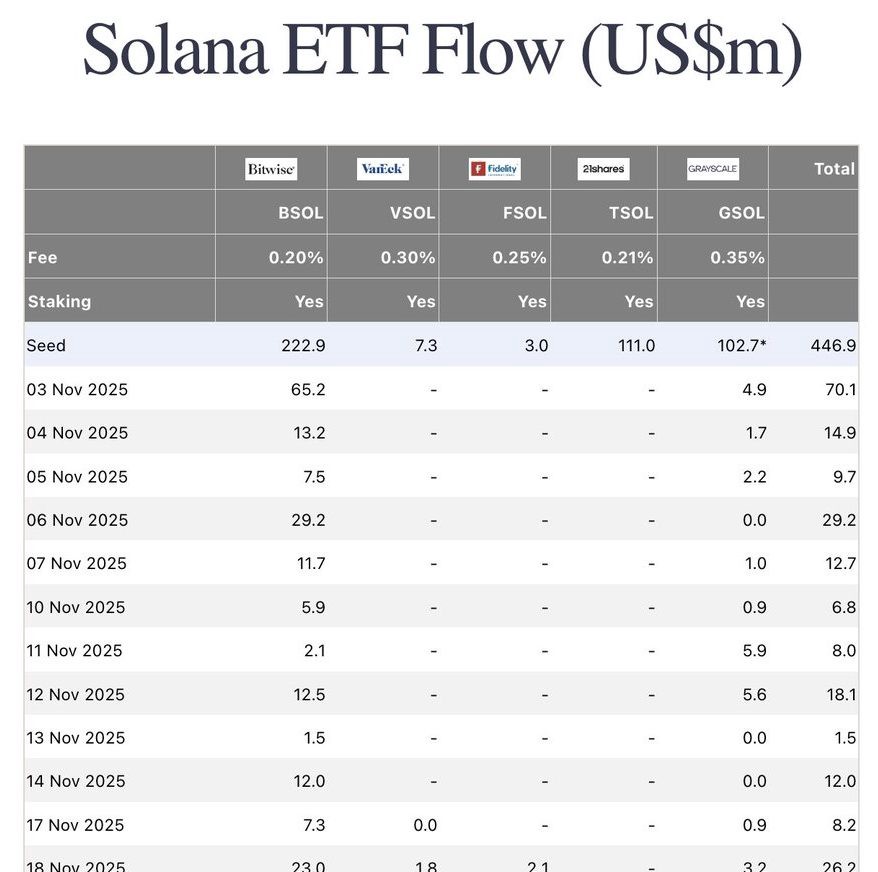
Task: Select the GSOL ticker column header
Action: point(741,213)
